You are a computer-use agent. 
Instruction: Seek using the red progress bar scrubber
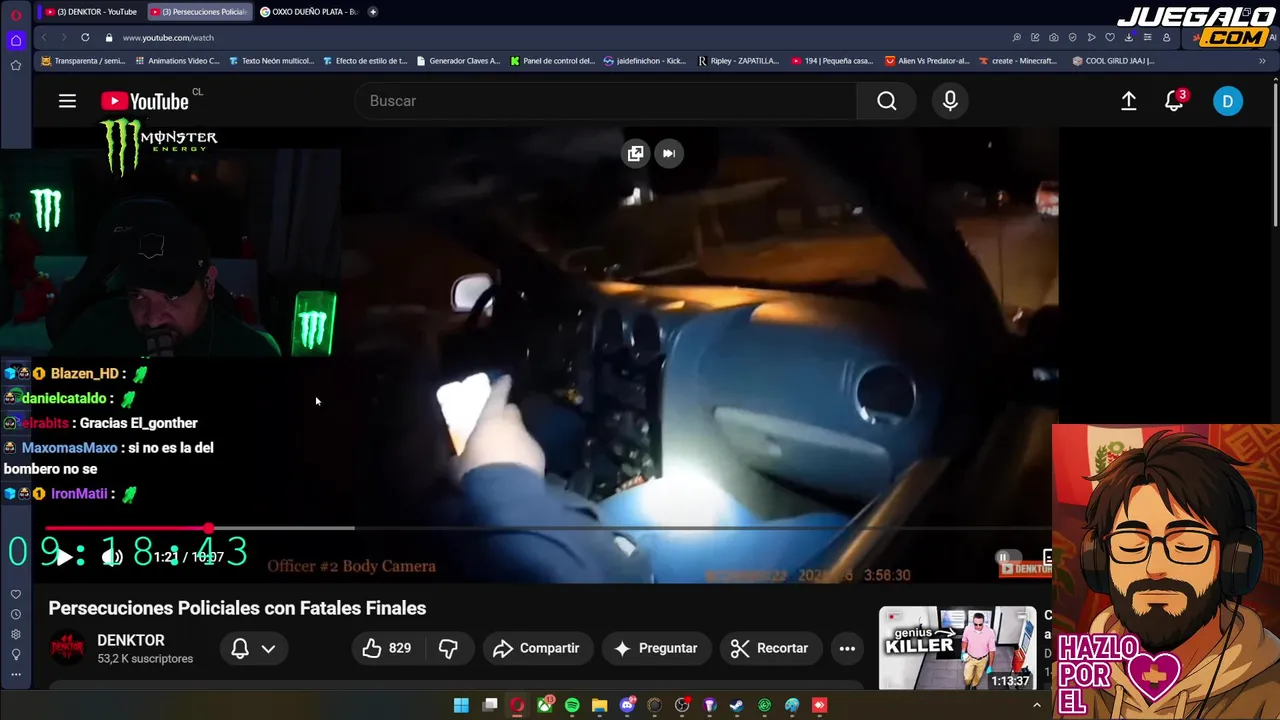pyautogui.click(x=208, y=528)
